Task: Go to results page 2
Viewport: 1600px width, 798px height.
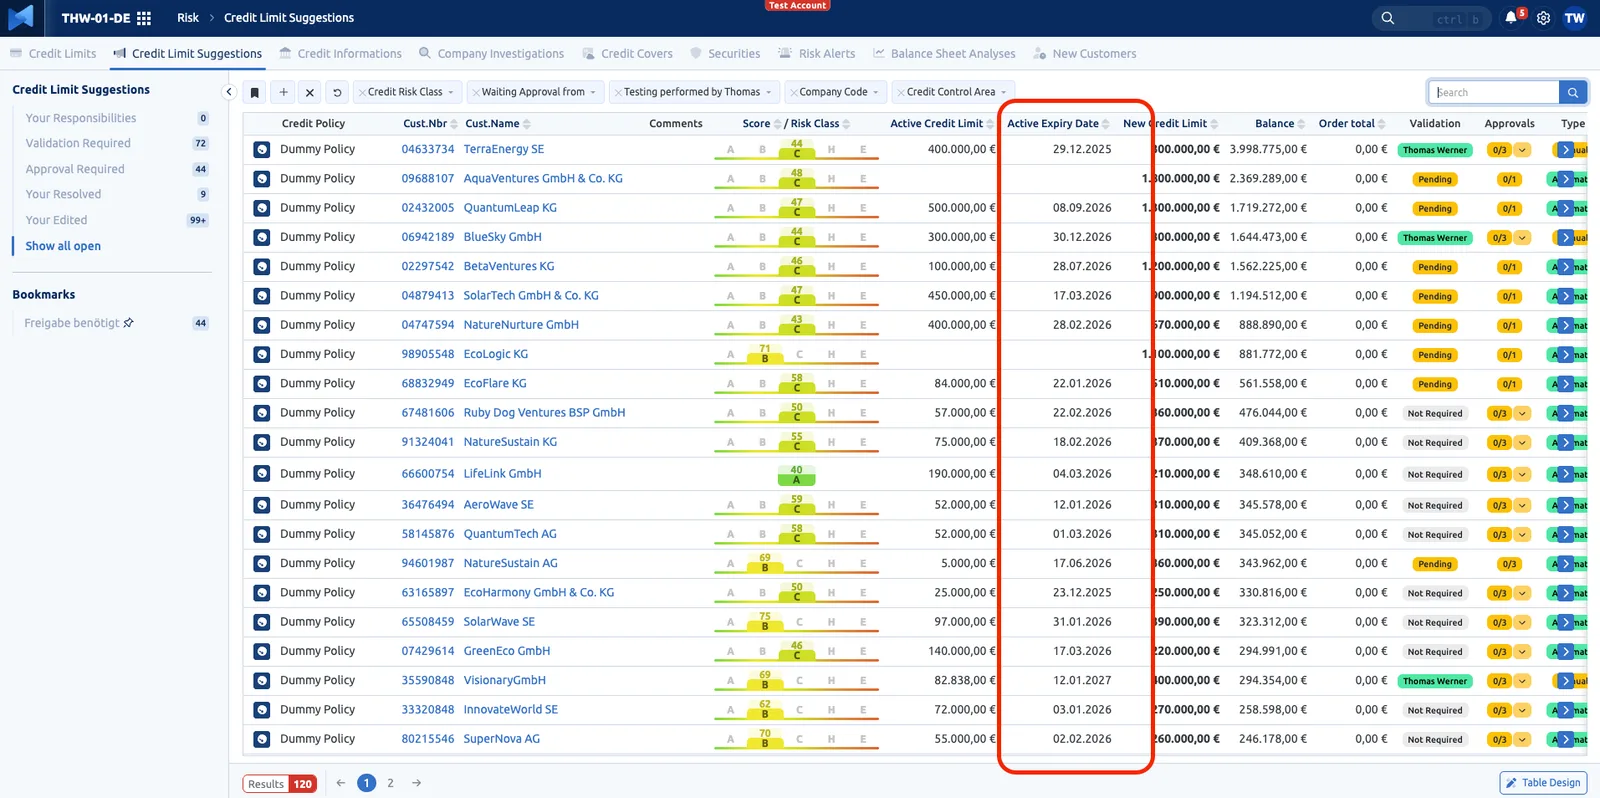Action: click(390, 783)
